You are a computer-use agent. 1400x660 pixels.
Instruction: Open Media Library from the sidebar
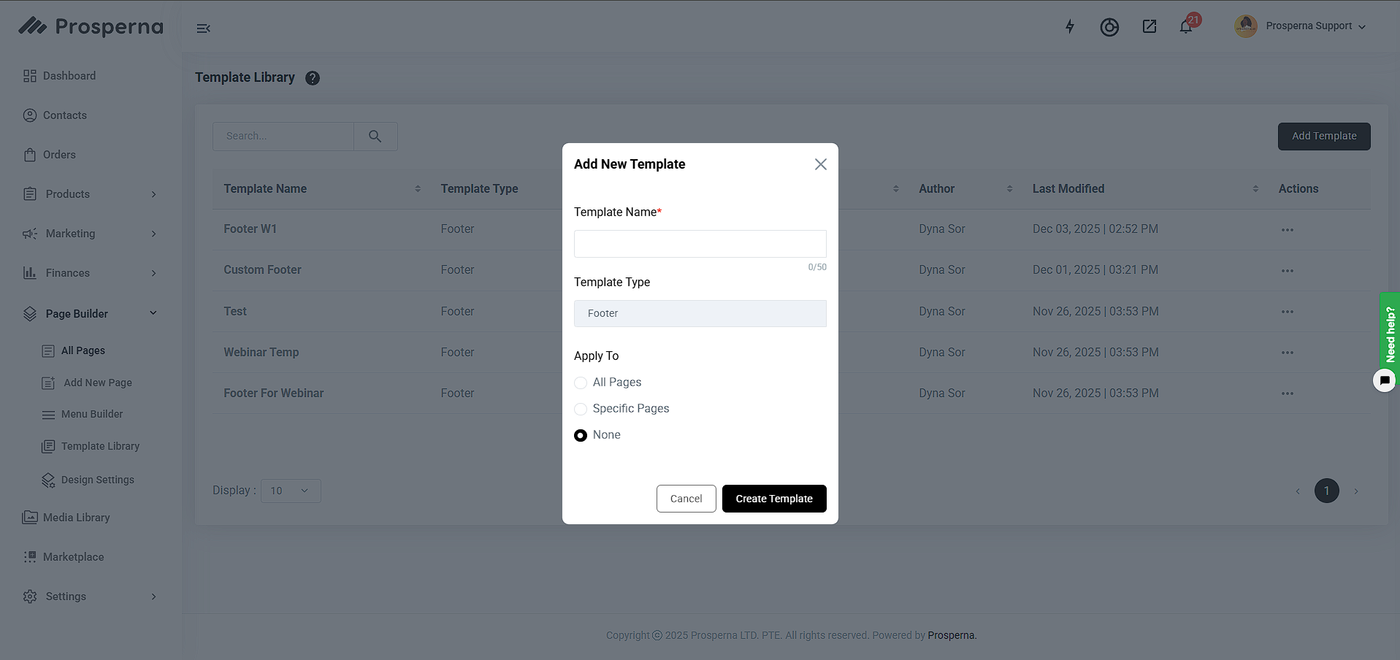76,518
